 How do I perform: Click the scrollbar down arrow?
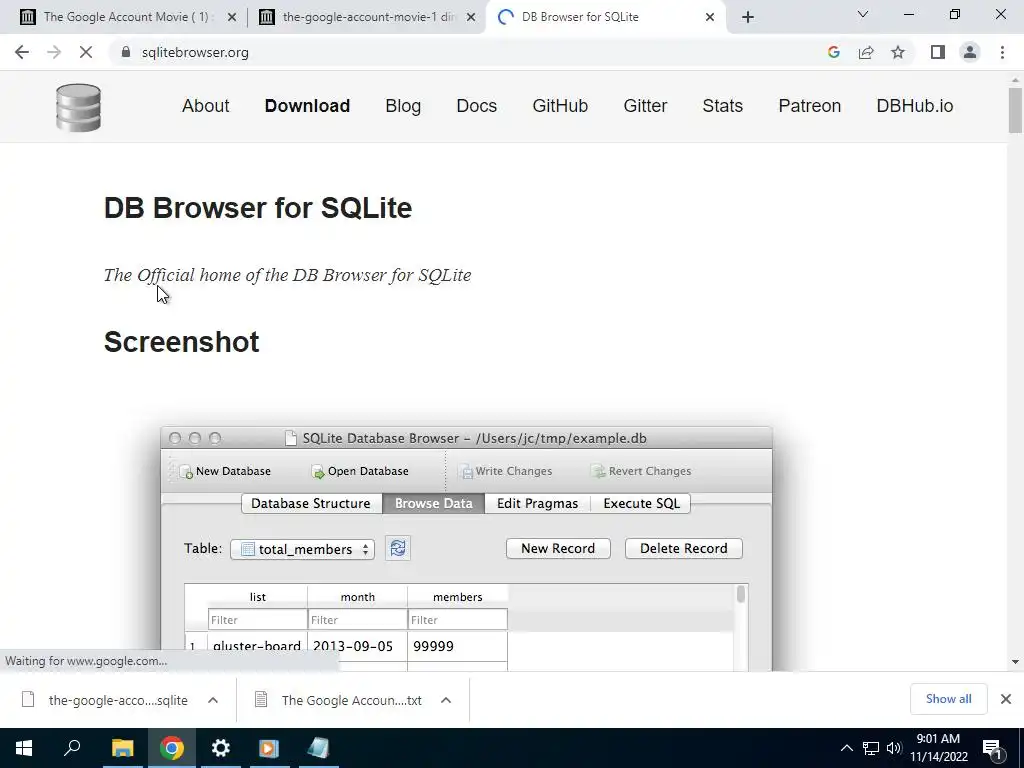(x=1015, y=662)
